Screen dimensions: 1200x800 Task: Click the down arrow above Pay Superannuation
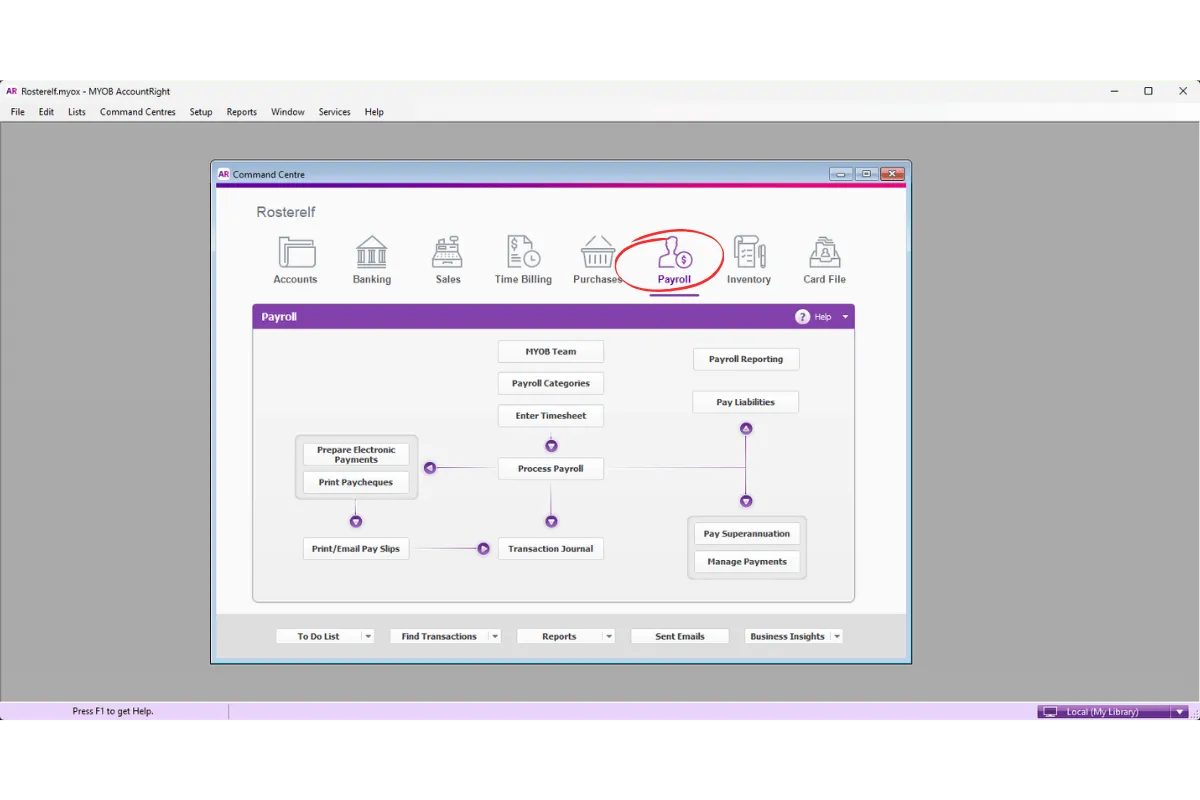coord(746,501)
